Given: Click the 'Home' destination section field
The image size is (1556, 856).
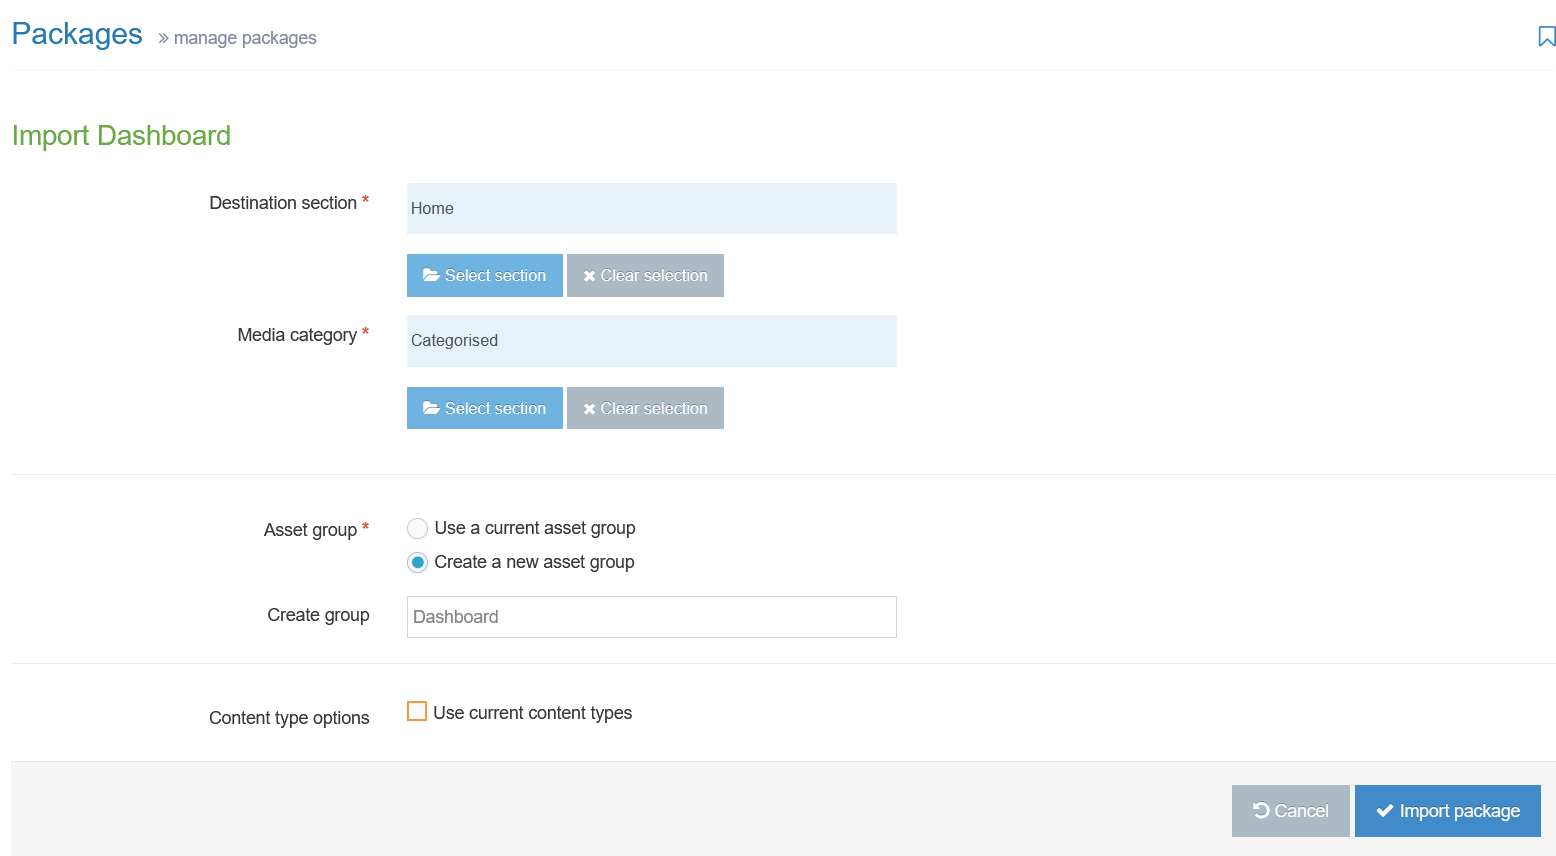Looking at the screenshot, I should coord(651,208).
